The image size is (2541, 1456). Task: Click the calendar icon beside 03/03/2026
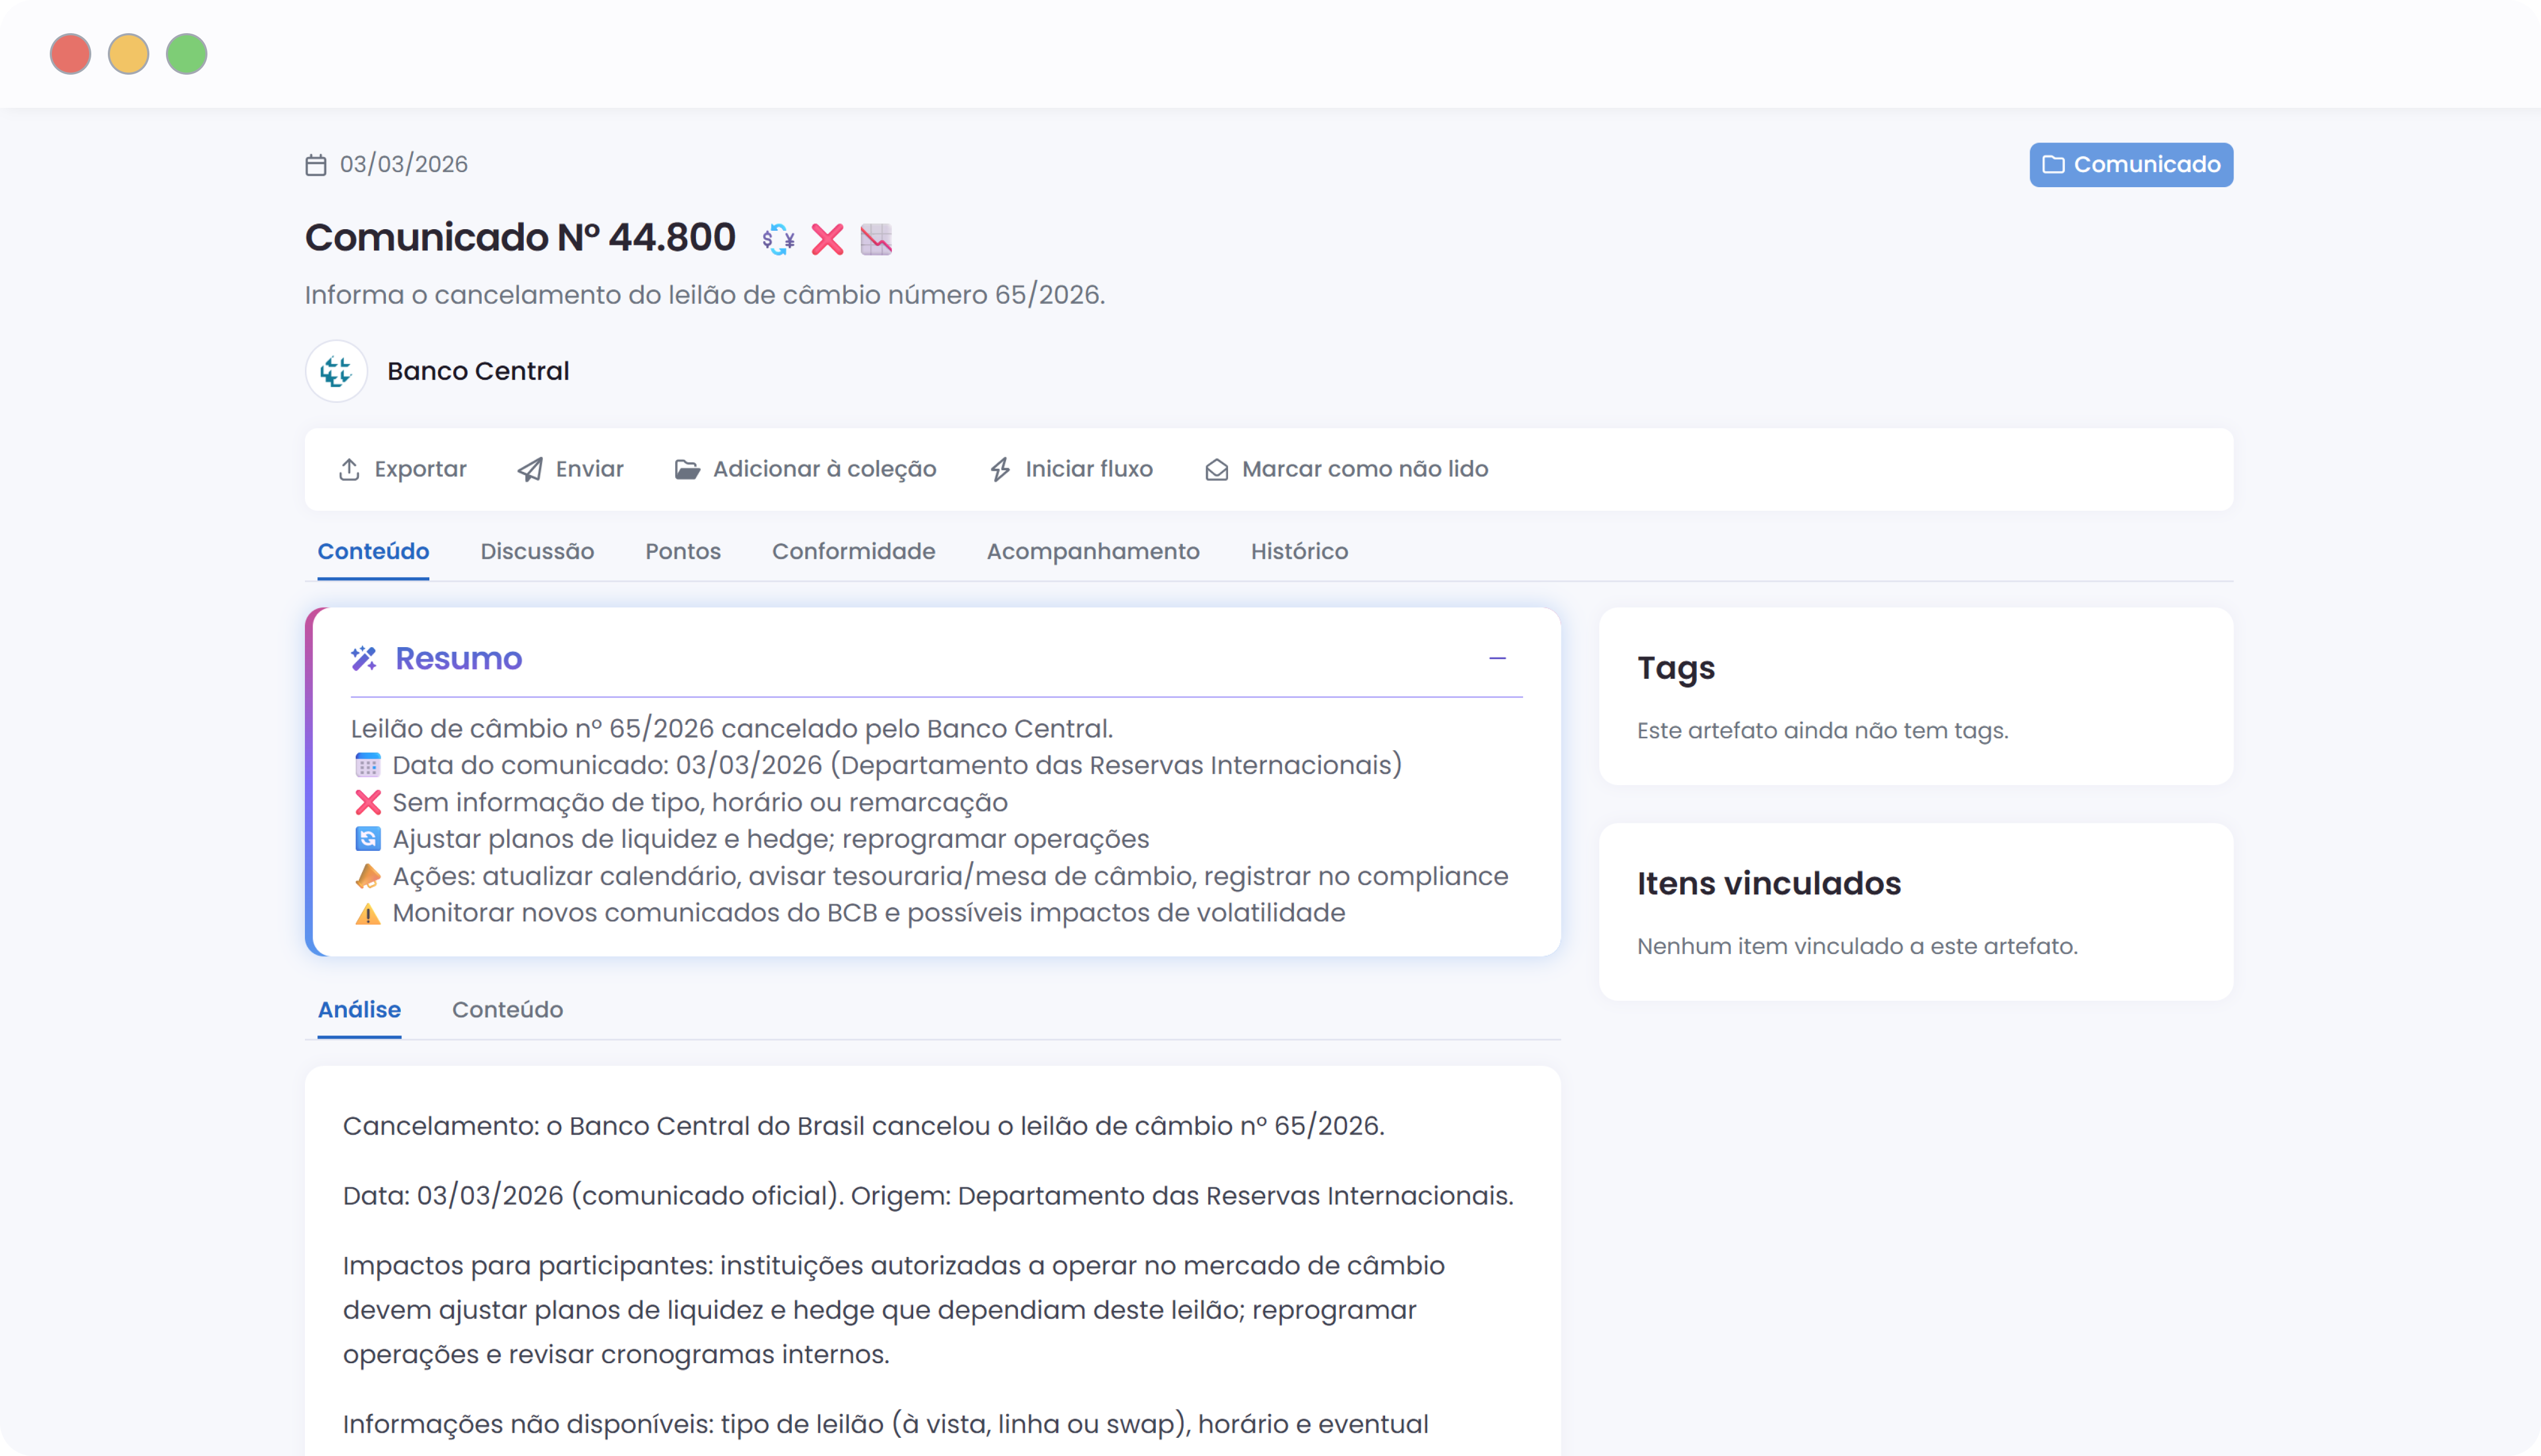tap(316, 165)
